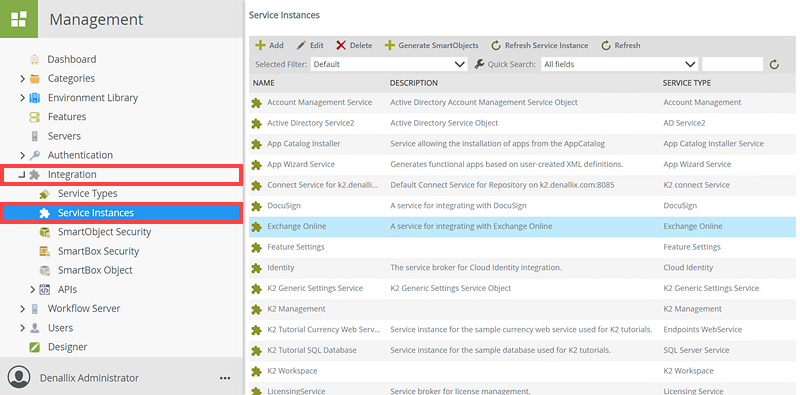Screen dimensions: 800x395
Task: Click the Environment Library icon
Action: coord(35,97)
